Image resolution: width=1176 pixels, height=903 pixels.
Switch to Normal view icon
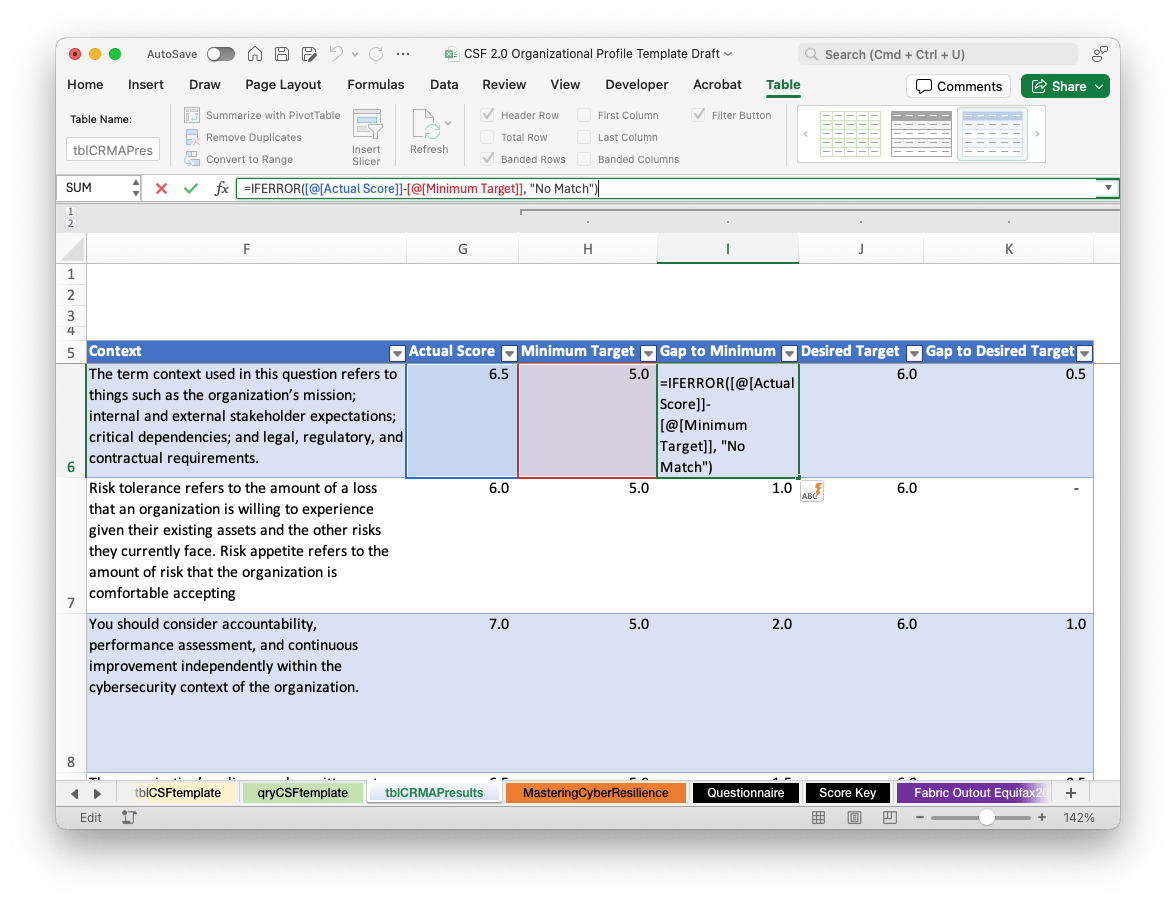819,818
